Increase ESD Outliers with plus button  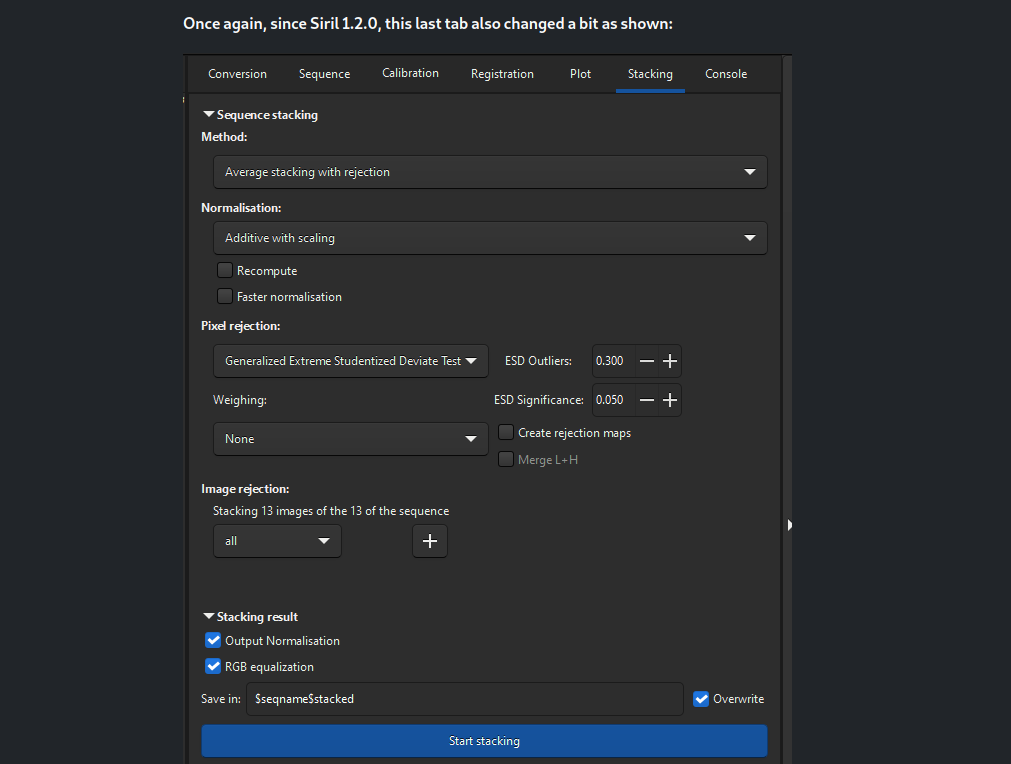[670, 361]
